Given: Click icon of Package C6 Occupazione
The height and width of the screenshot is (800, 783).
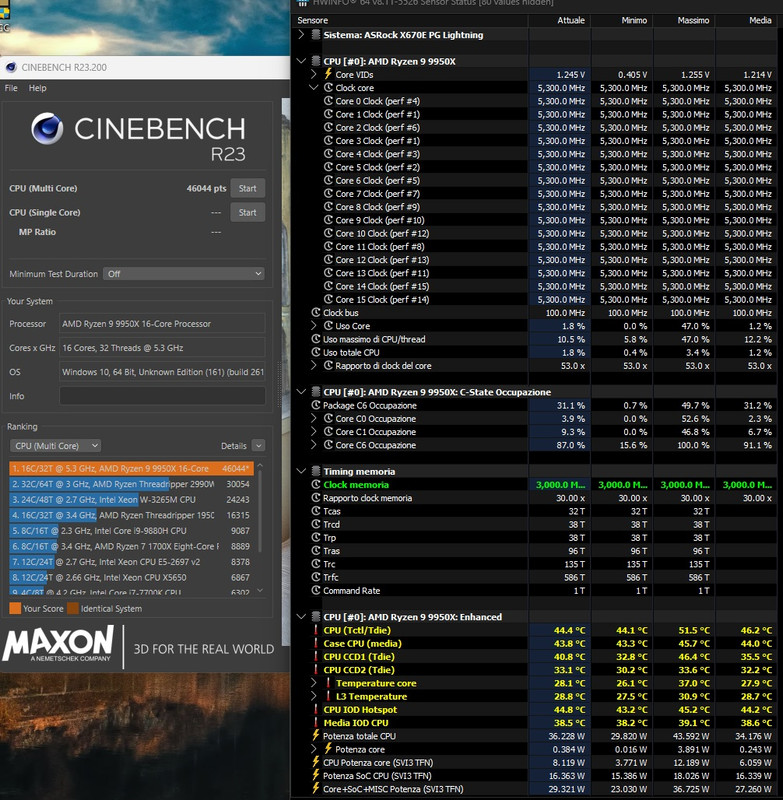Looking at the screenshot, I should (x=316, y=405).
